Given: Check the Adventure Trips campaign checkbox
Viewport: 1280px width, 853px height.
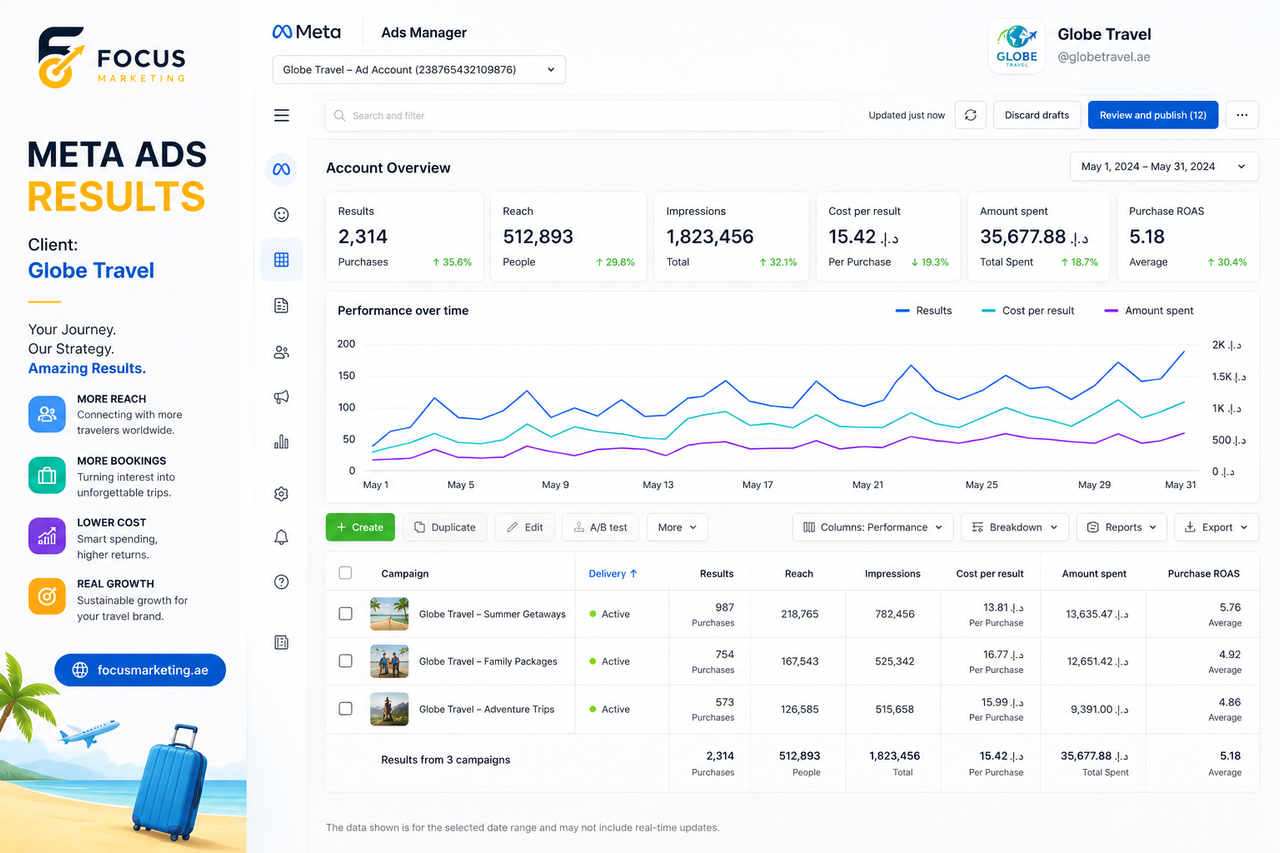Looking at the screenshot, I should pos(345,708).
